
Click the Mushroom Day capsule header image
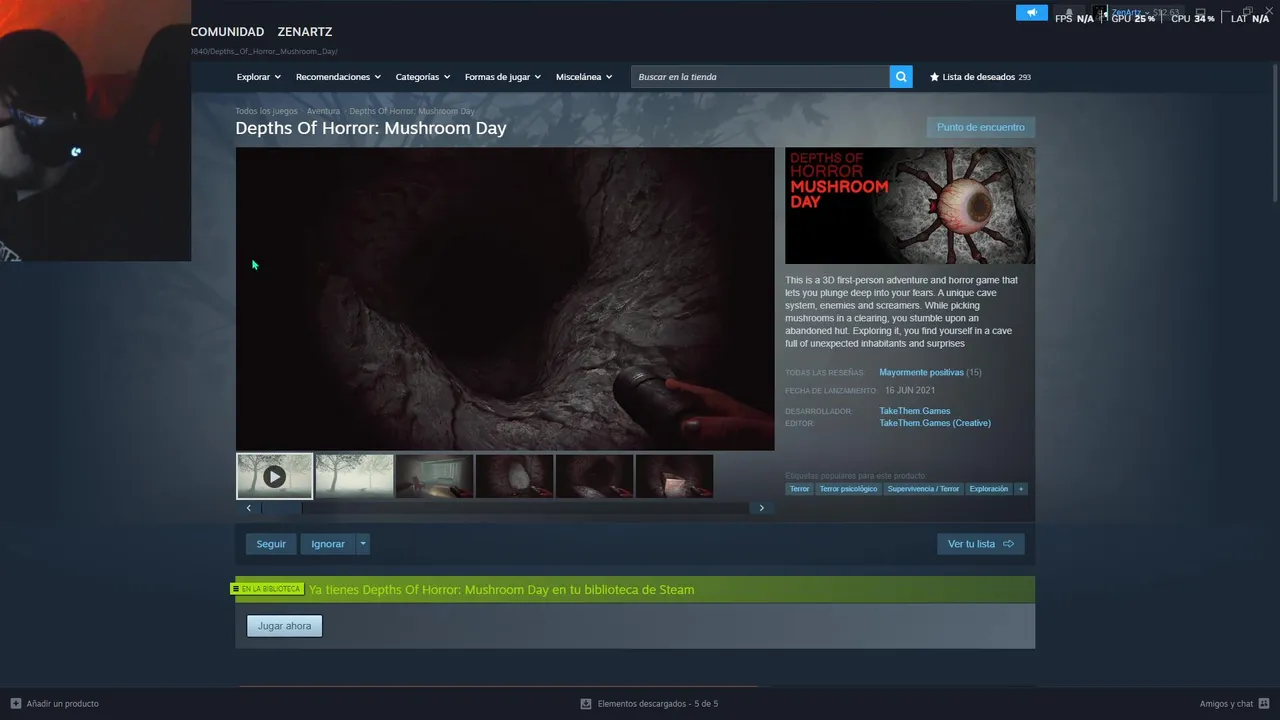pos(910,206)
